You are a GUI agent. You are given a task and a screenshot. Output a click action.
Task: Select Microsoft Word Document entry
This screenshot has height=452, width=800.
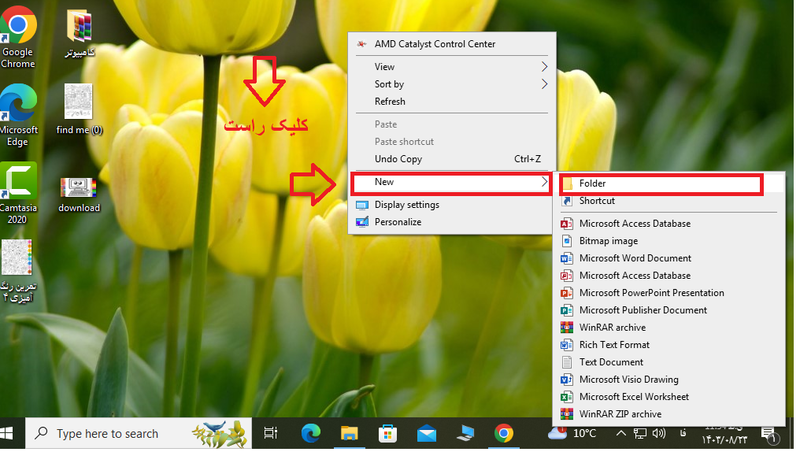(x=634, y=258)
